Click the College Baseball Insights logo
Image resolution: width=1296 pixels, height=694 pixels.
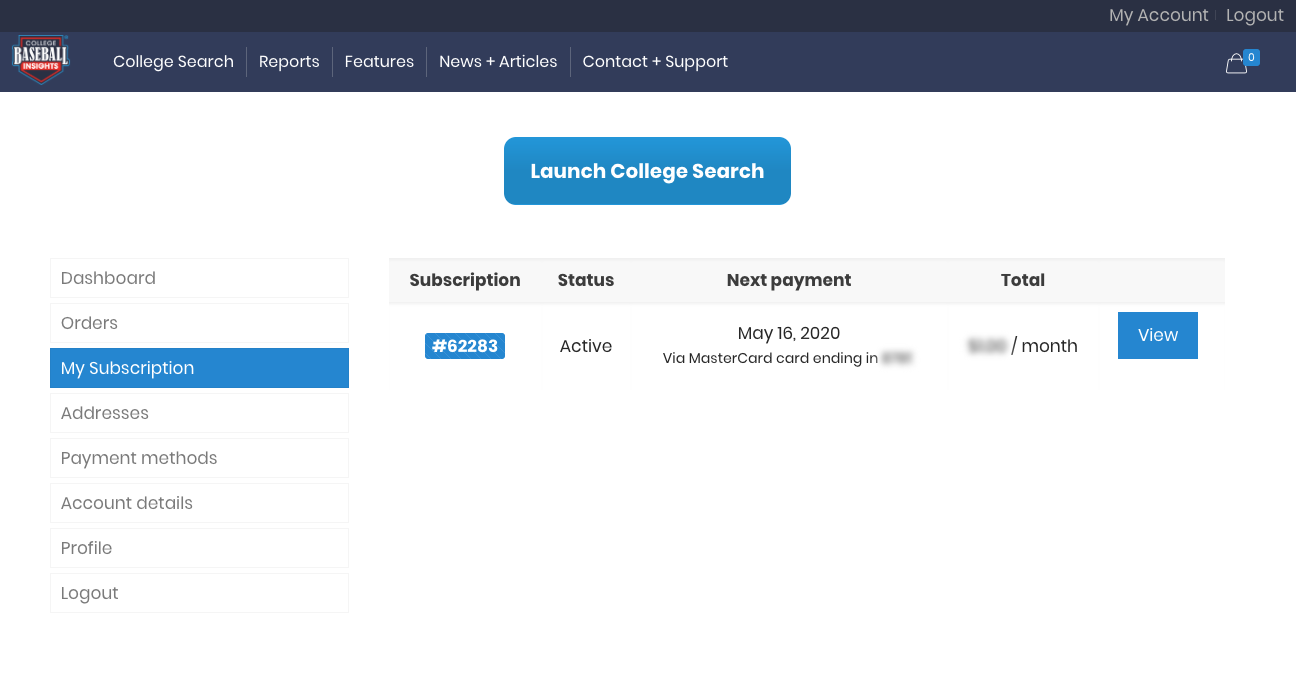[40, 60]
